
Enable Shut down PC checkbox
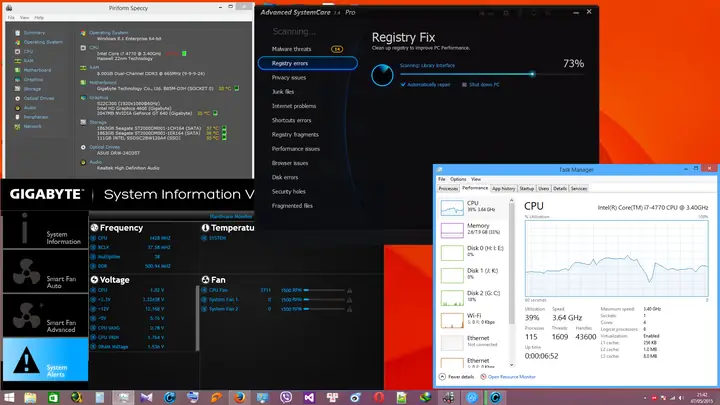point(464,84)
